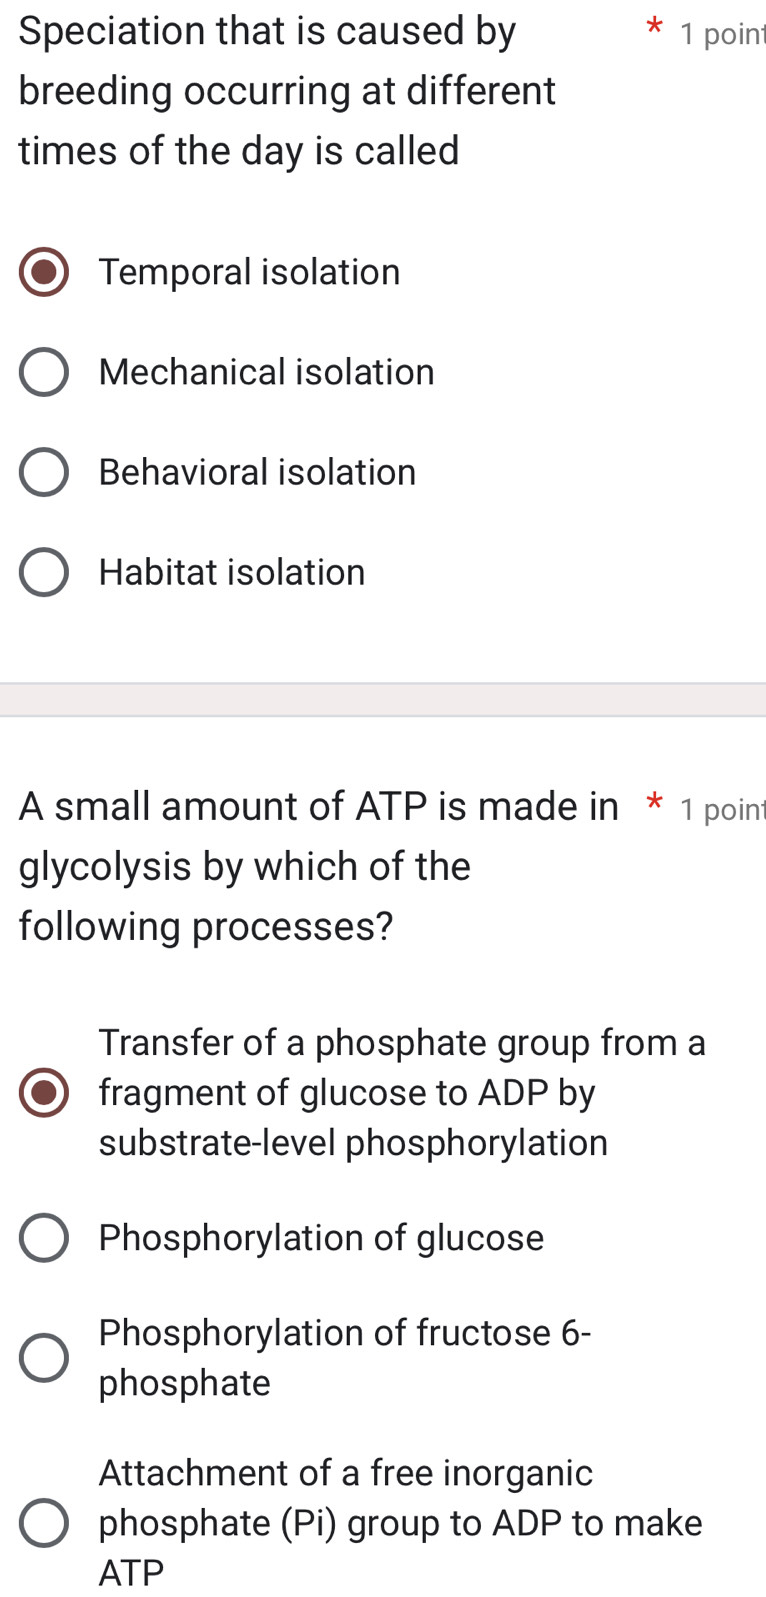Click the selected substrate-level phosphorylation radio
Viewport: 766px width, 1597px height.
tap(43, 1092)
